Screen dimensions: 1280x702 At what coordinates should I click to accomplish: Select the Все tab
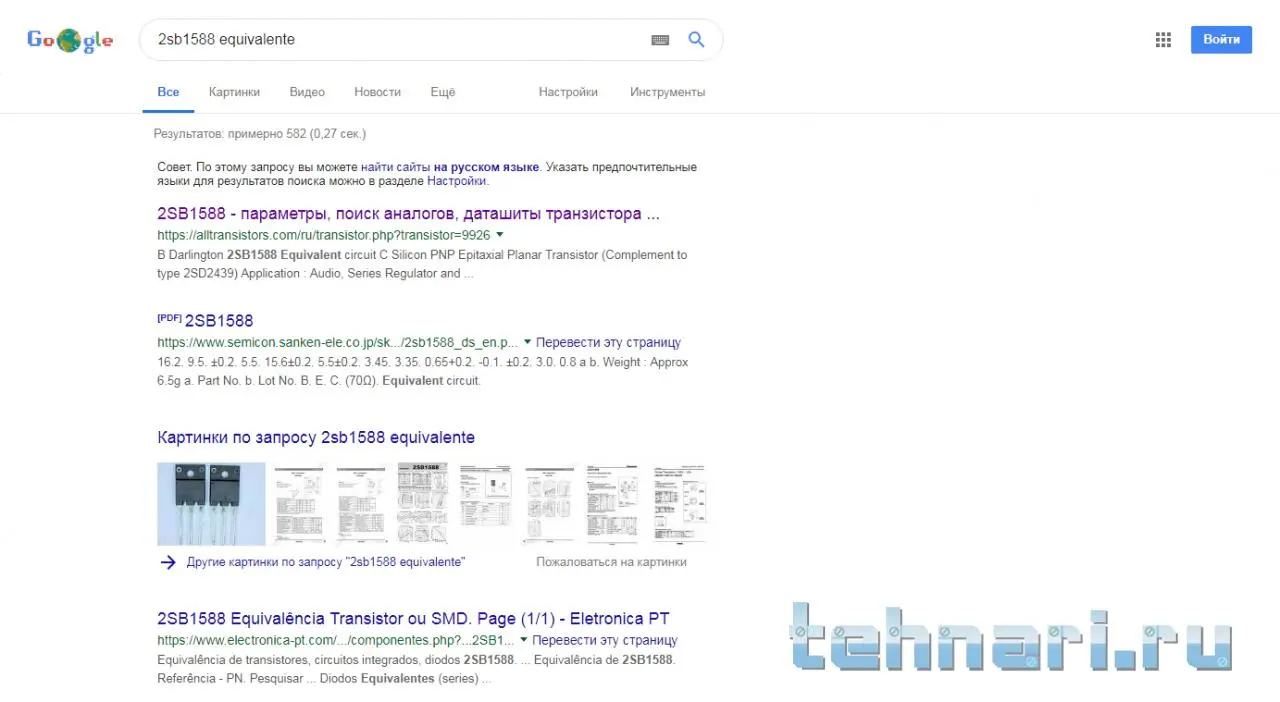(168, 92)
